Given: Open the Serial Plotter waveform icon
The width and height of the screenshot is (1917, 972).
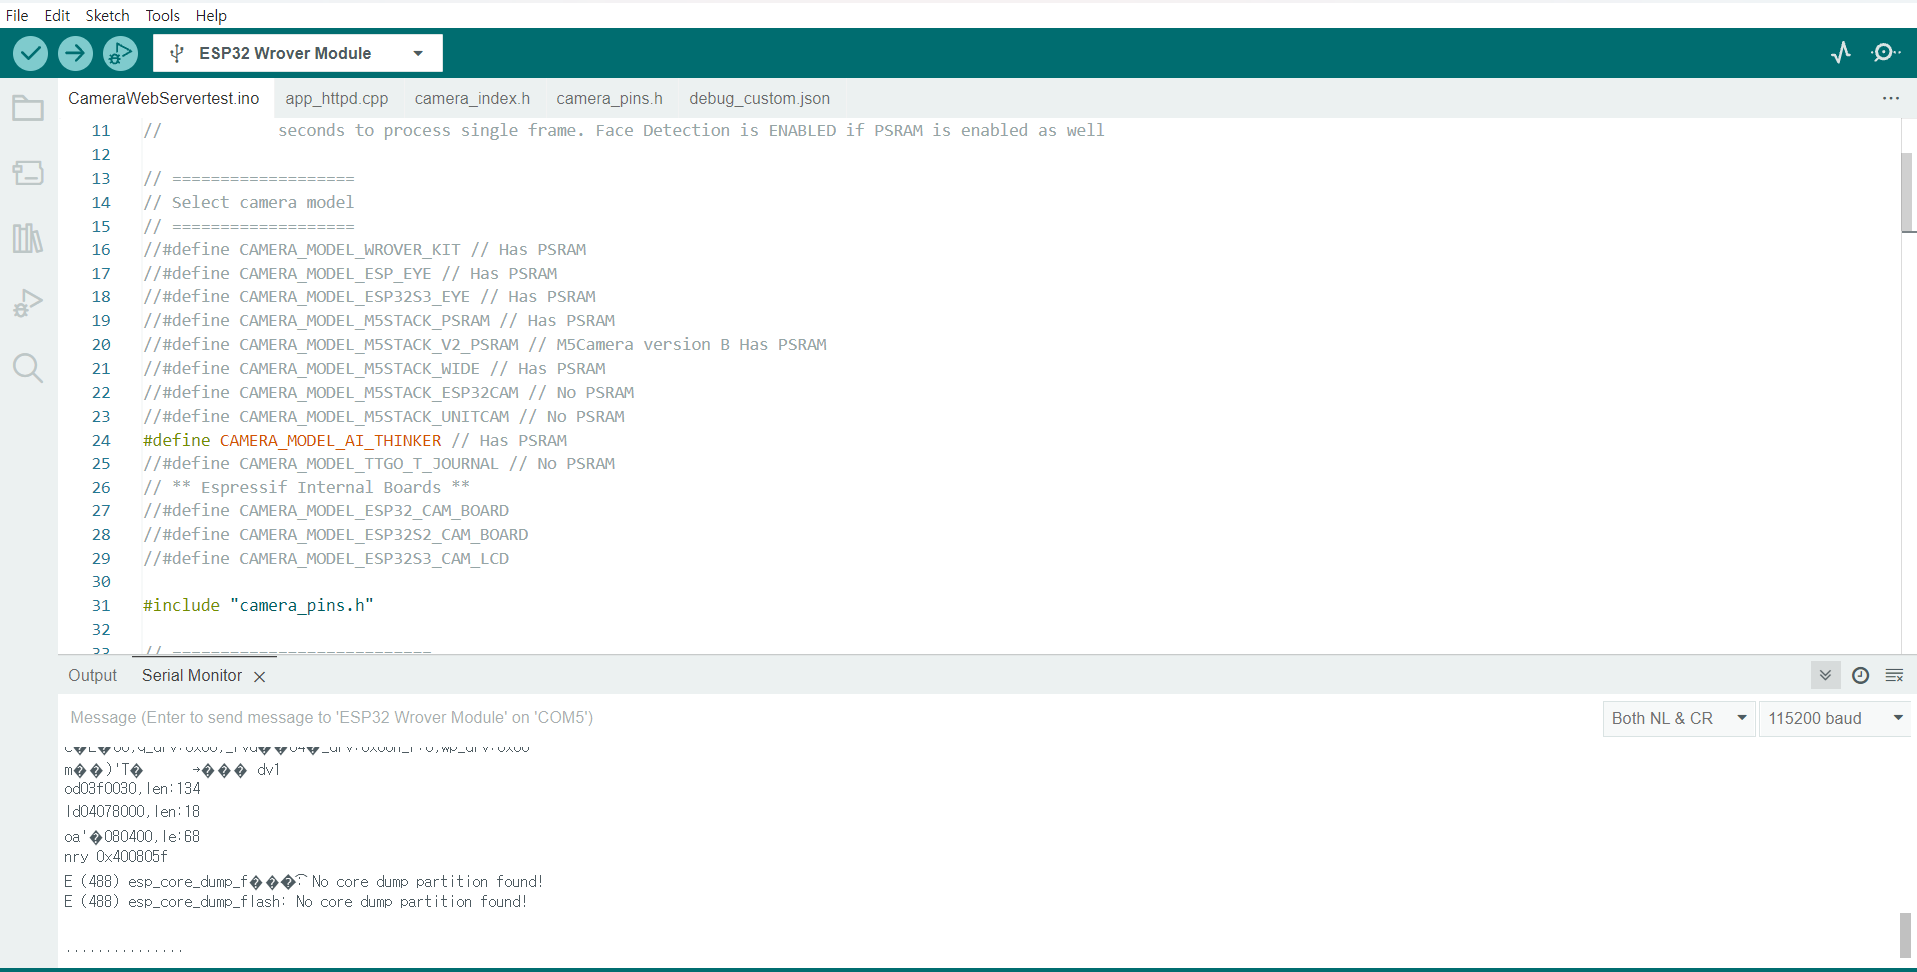Looking at the screenshot, I should pyautogui.click(x=1841, y=53).
